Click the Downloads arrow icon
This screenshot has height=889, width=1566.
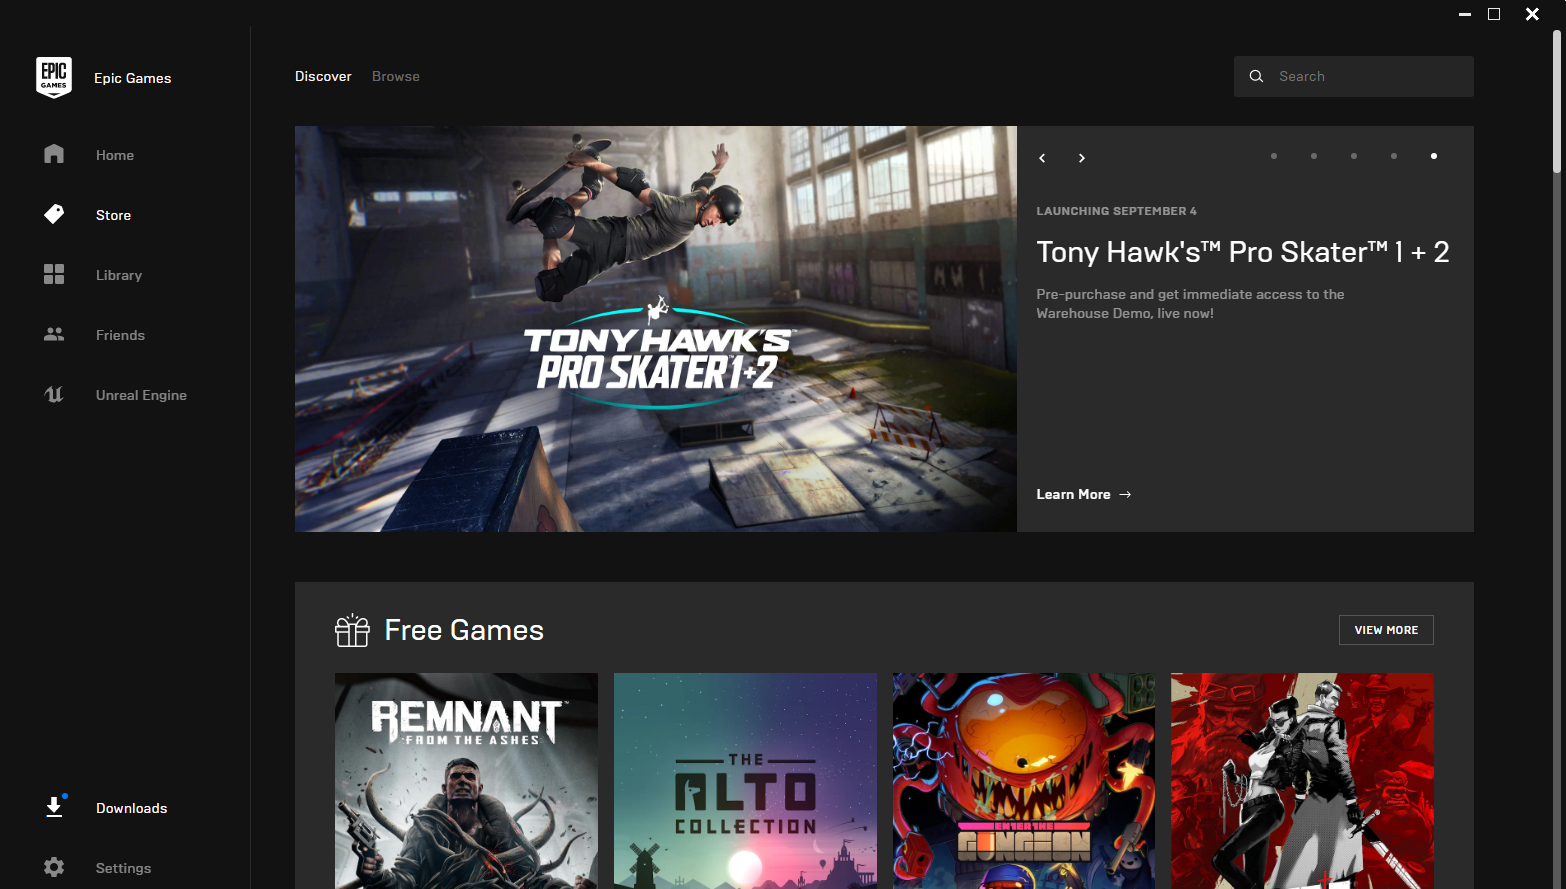(x=54, y=807)
